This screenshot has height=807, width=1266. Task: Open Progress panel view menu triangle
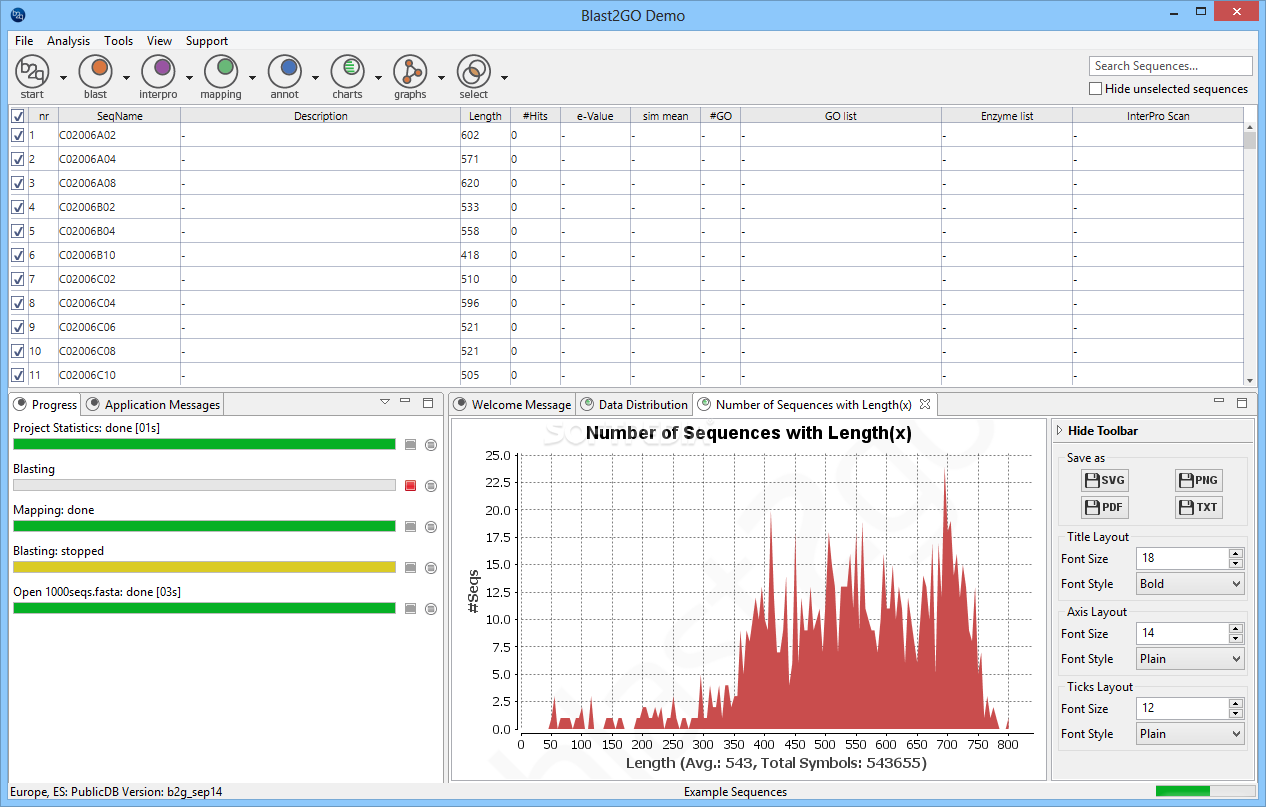(x=385, y=402)
